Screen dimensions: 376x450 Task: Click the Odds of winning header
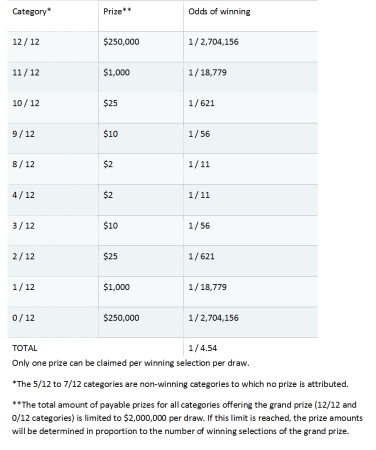click(219, 11)
